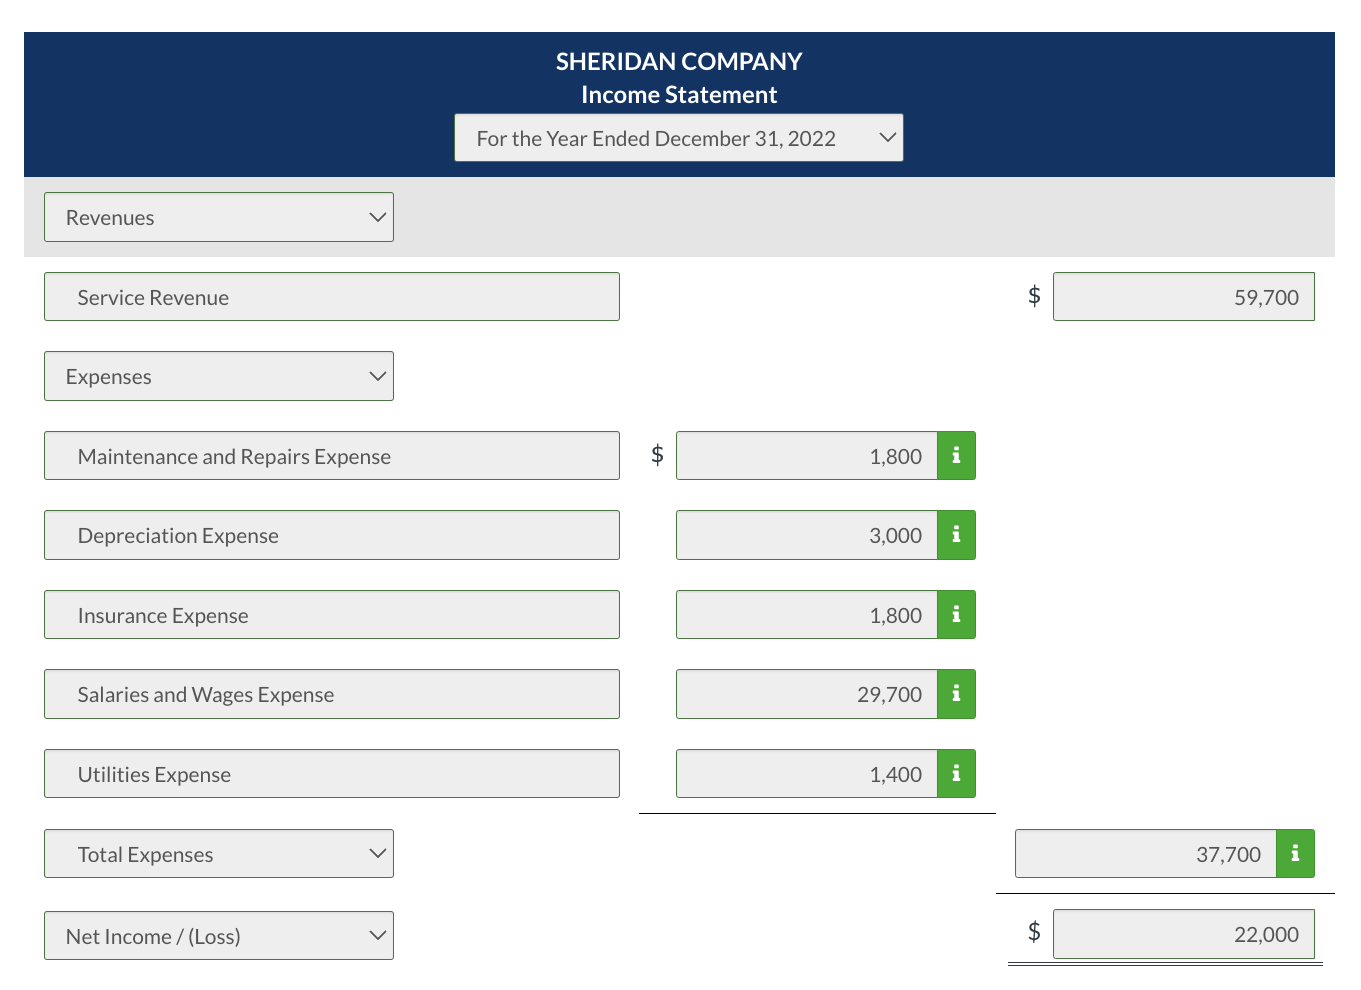Open the Expenses heading dropdown
This screenshot has width=1361, height=990.
(219, 376)
